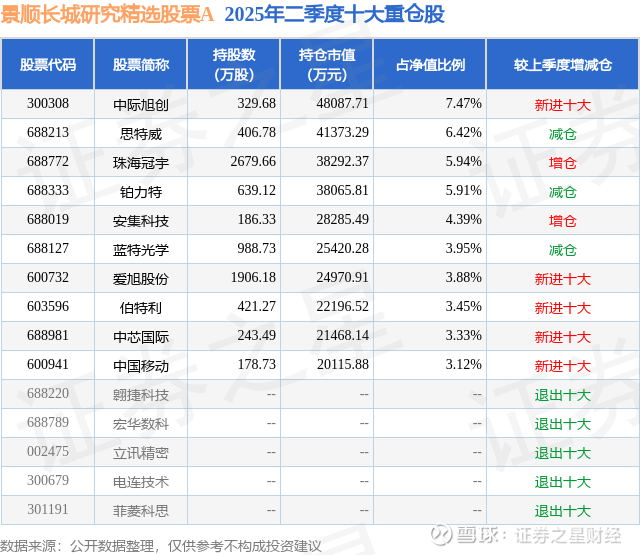Select the 股票代码 column header

48,64
